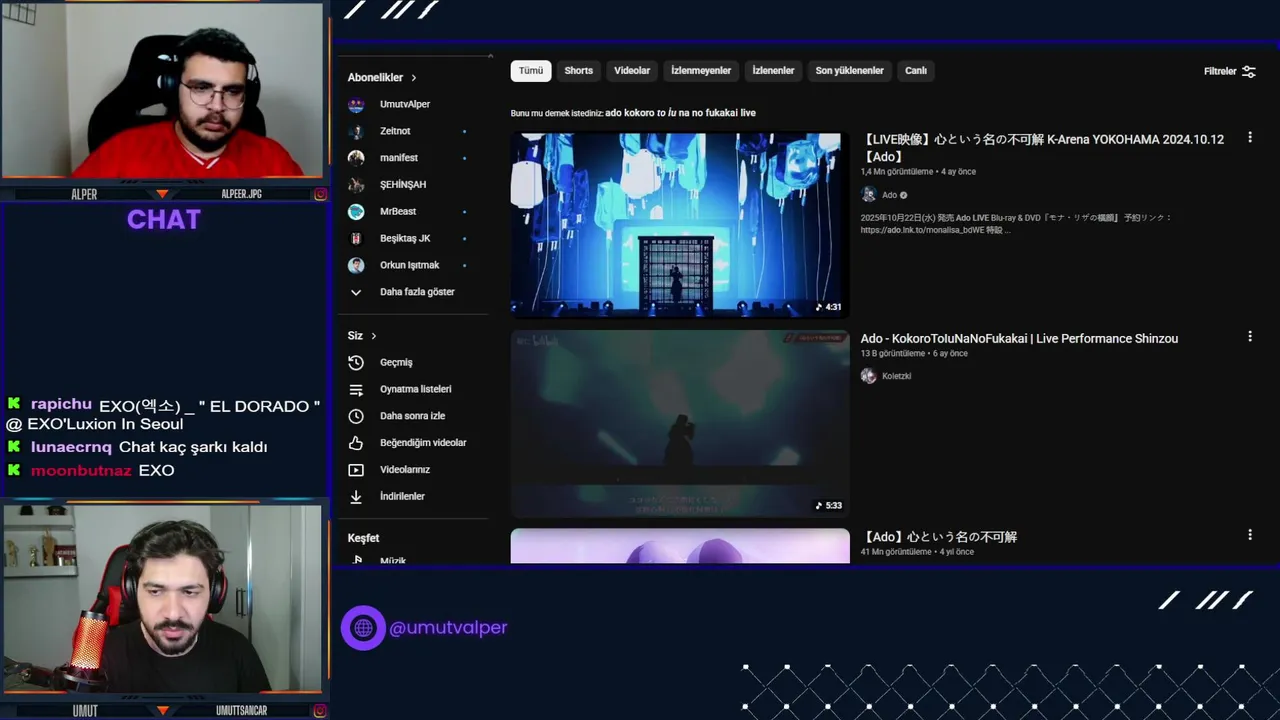
Task: Click the manifest channel avatar
Action: [356, 158]
